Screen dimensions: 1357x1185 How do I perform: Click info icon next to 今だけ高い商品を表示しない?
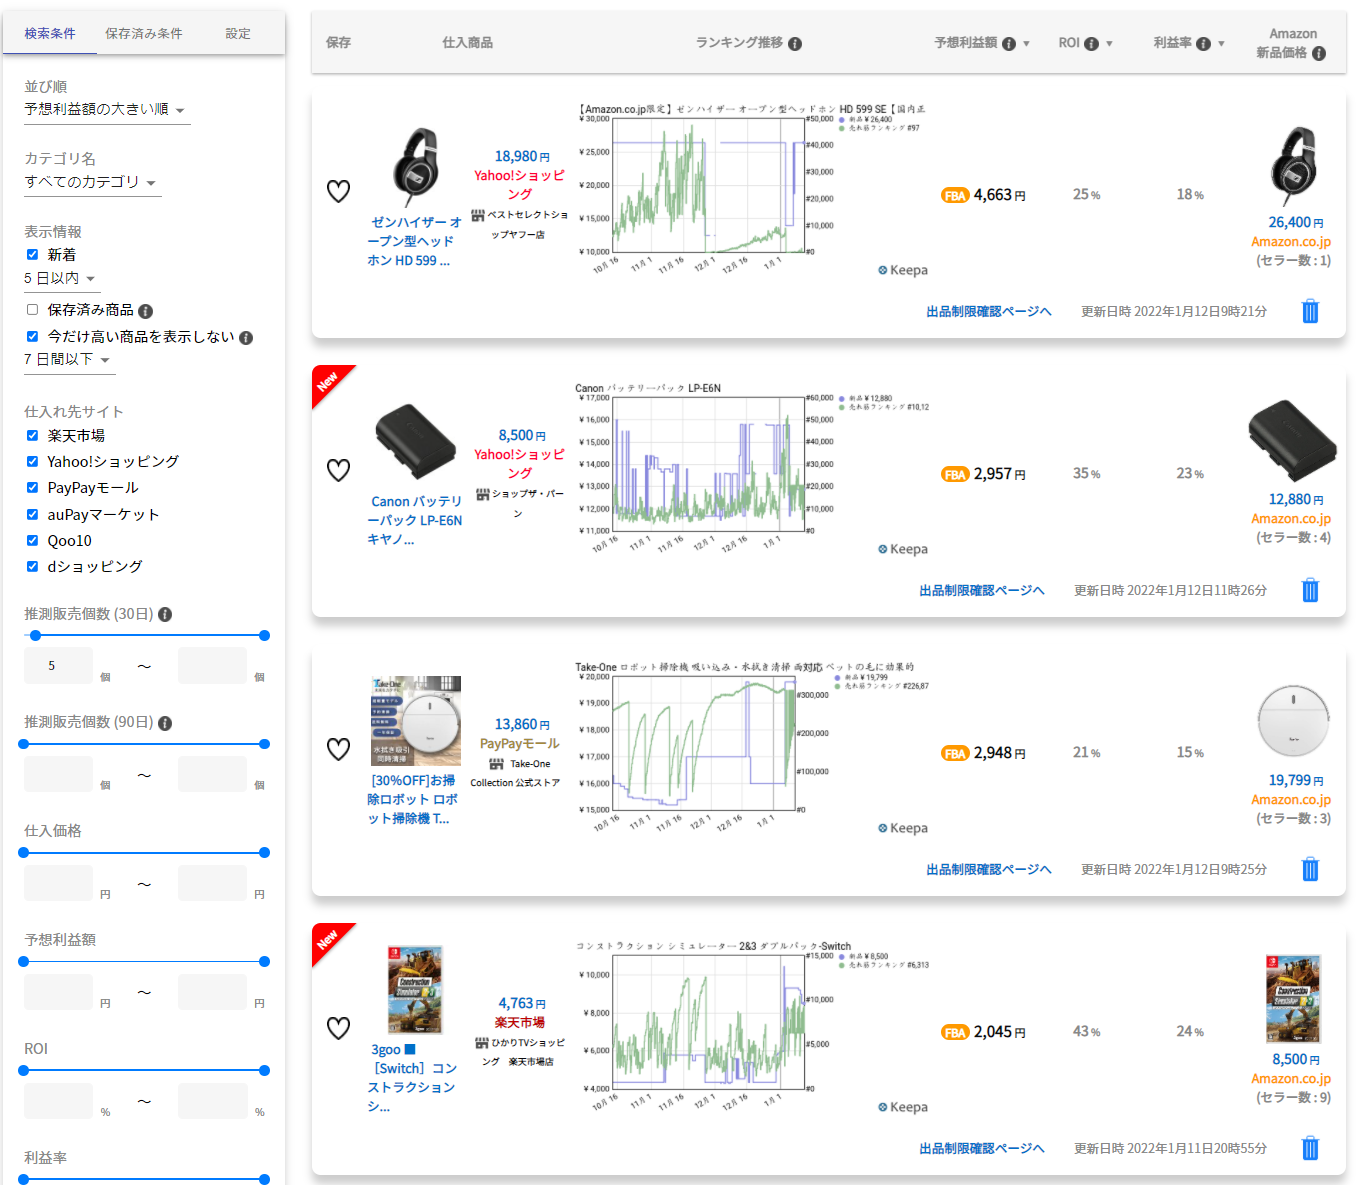246,338
